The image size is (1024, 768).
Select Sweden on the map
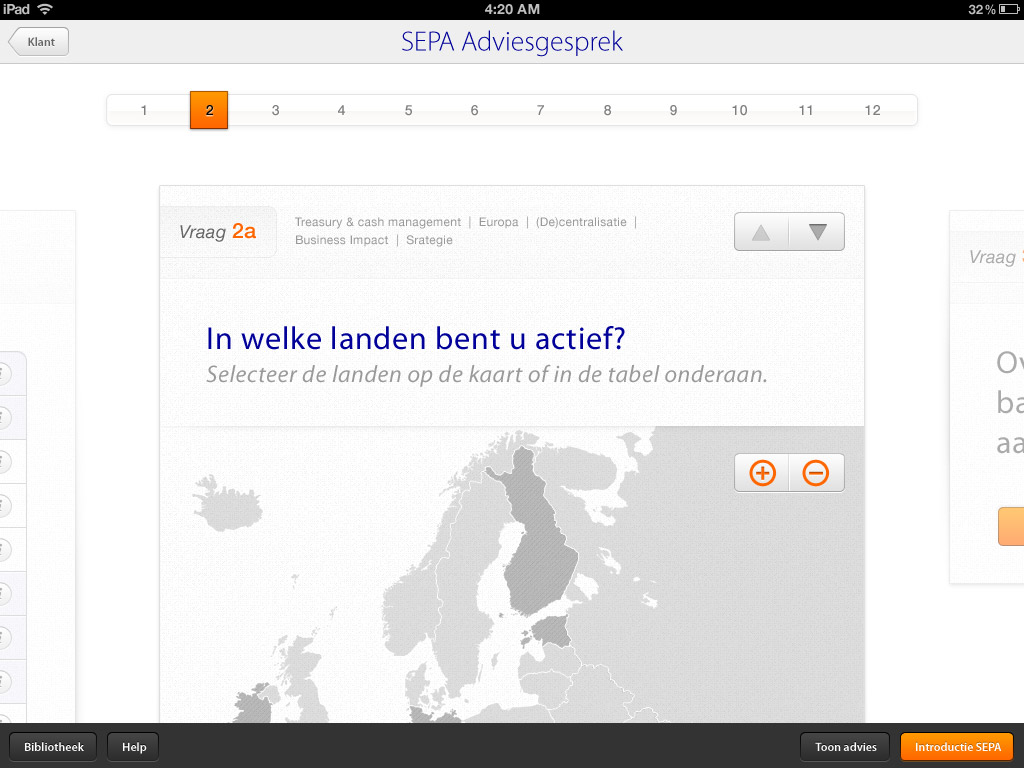(x=464, y=575)
